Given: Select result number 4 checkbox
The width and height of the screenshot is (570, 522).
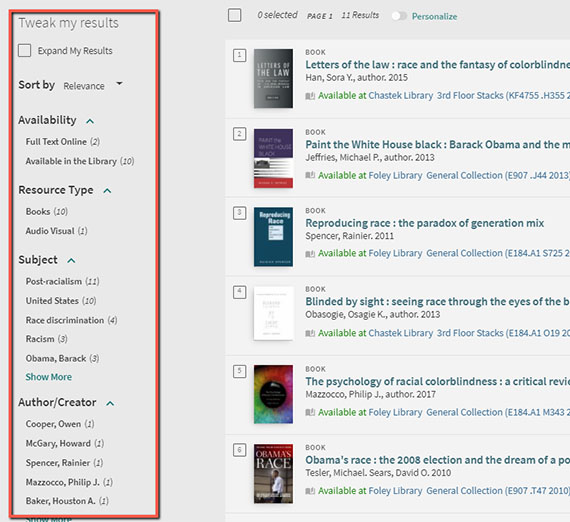Looking at the screenshot, I should click(x=239, y=292).
